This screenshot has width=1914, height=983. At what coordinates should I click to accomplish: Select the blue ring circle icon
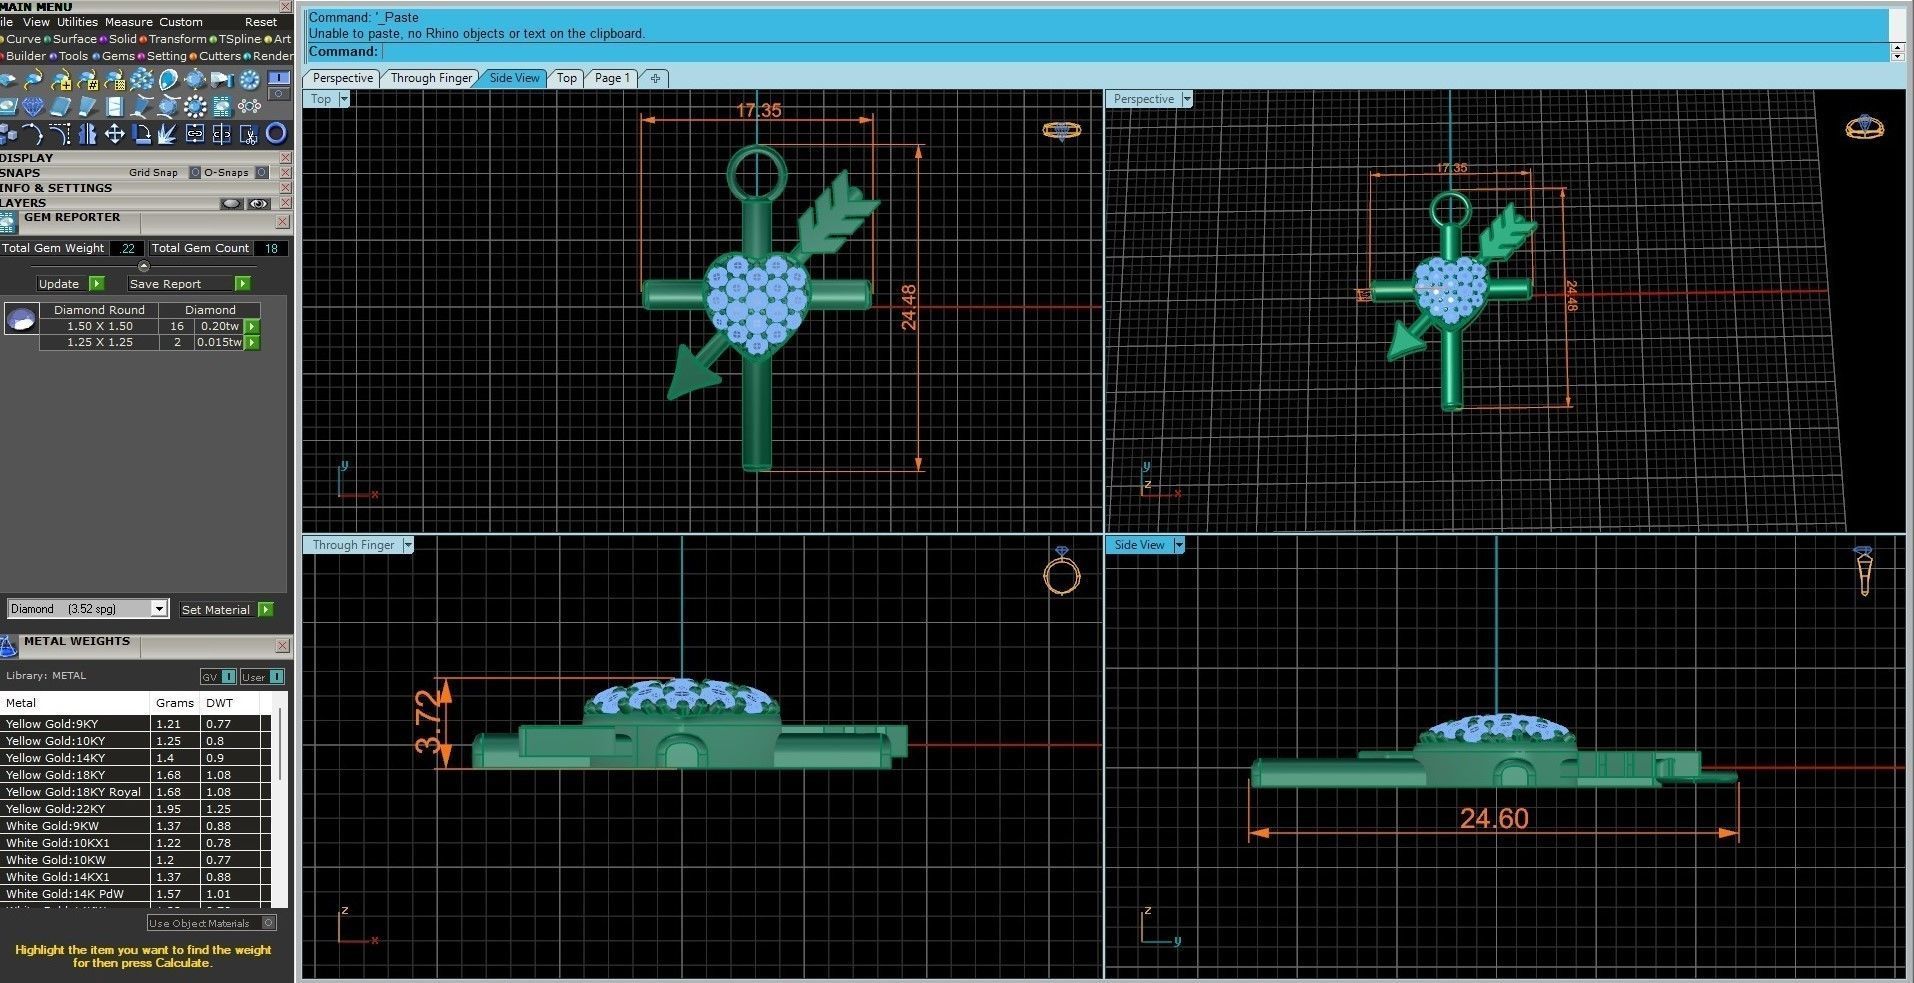(x=276, y=133)
